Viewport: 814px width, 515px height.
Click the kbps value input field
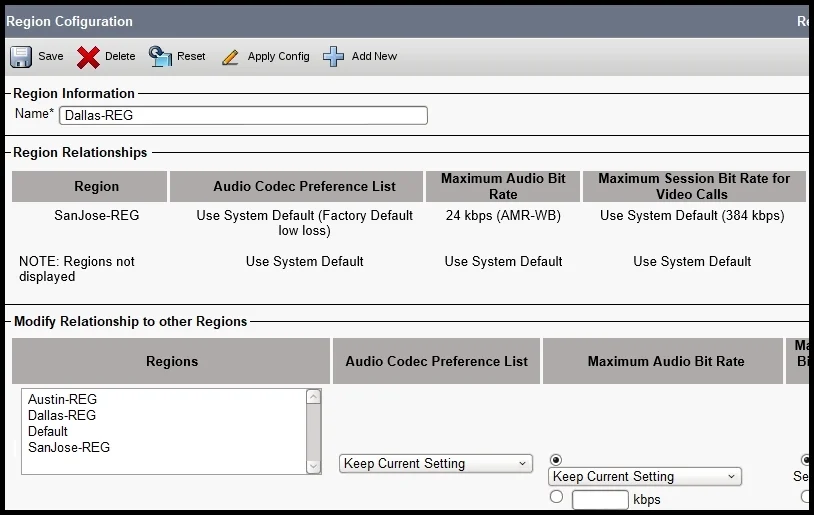coord(600,500)
